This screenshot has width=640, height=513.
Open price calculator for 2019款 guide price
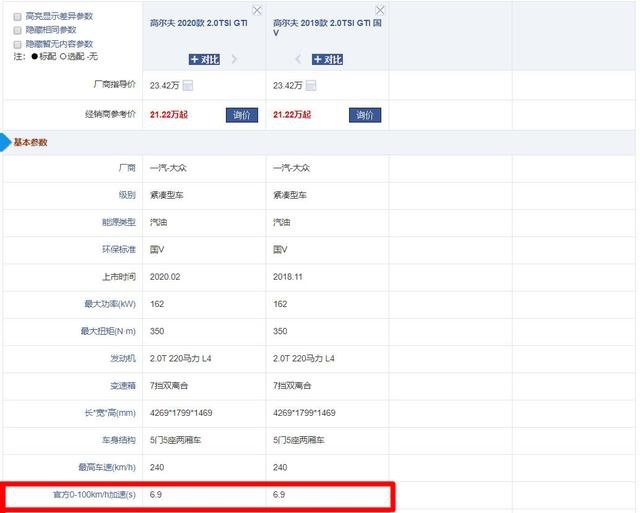[311, 85]
